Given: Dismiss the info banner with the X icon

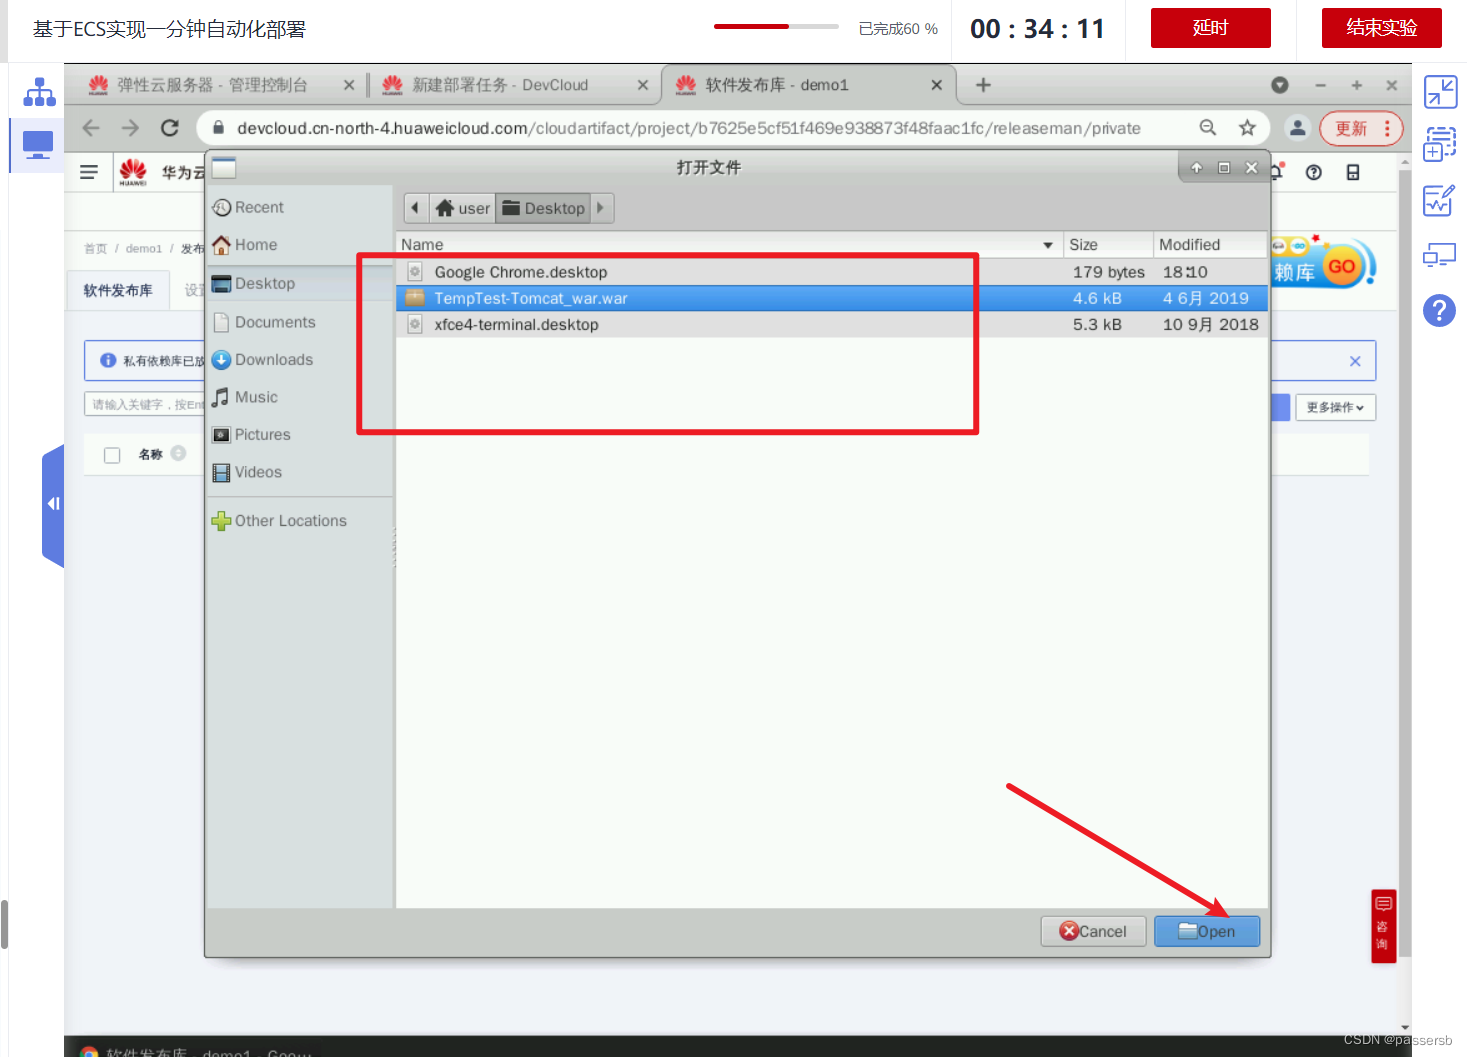Looking at the screenshot, I should [x=1355, y=361].
